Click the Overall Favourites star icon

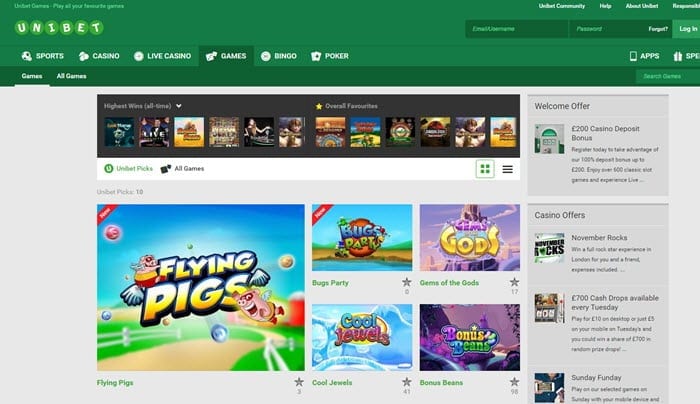319,106
